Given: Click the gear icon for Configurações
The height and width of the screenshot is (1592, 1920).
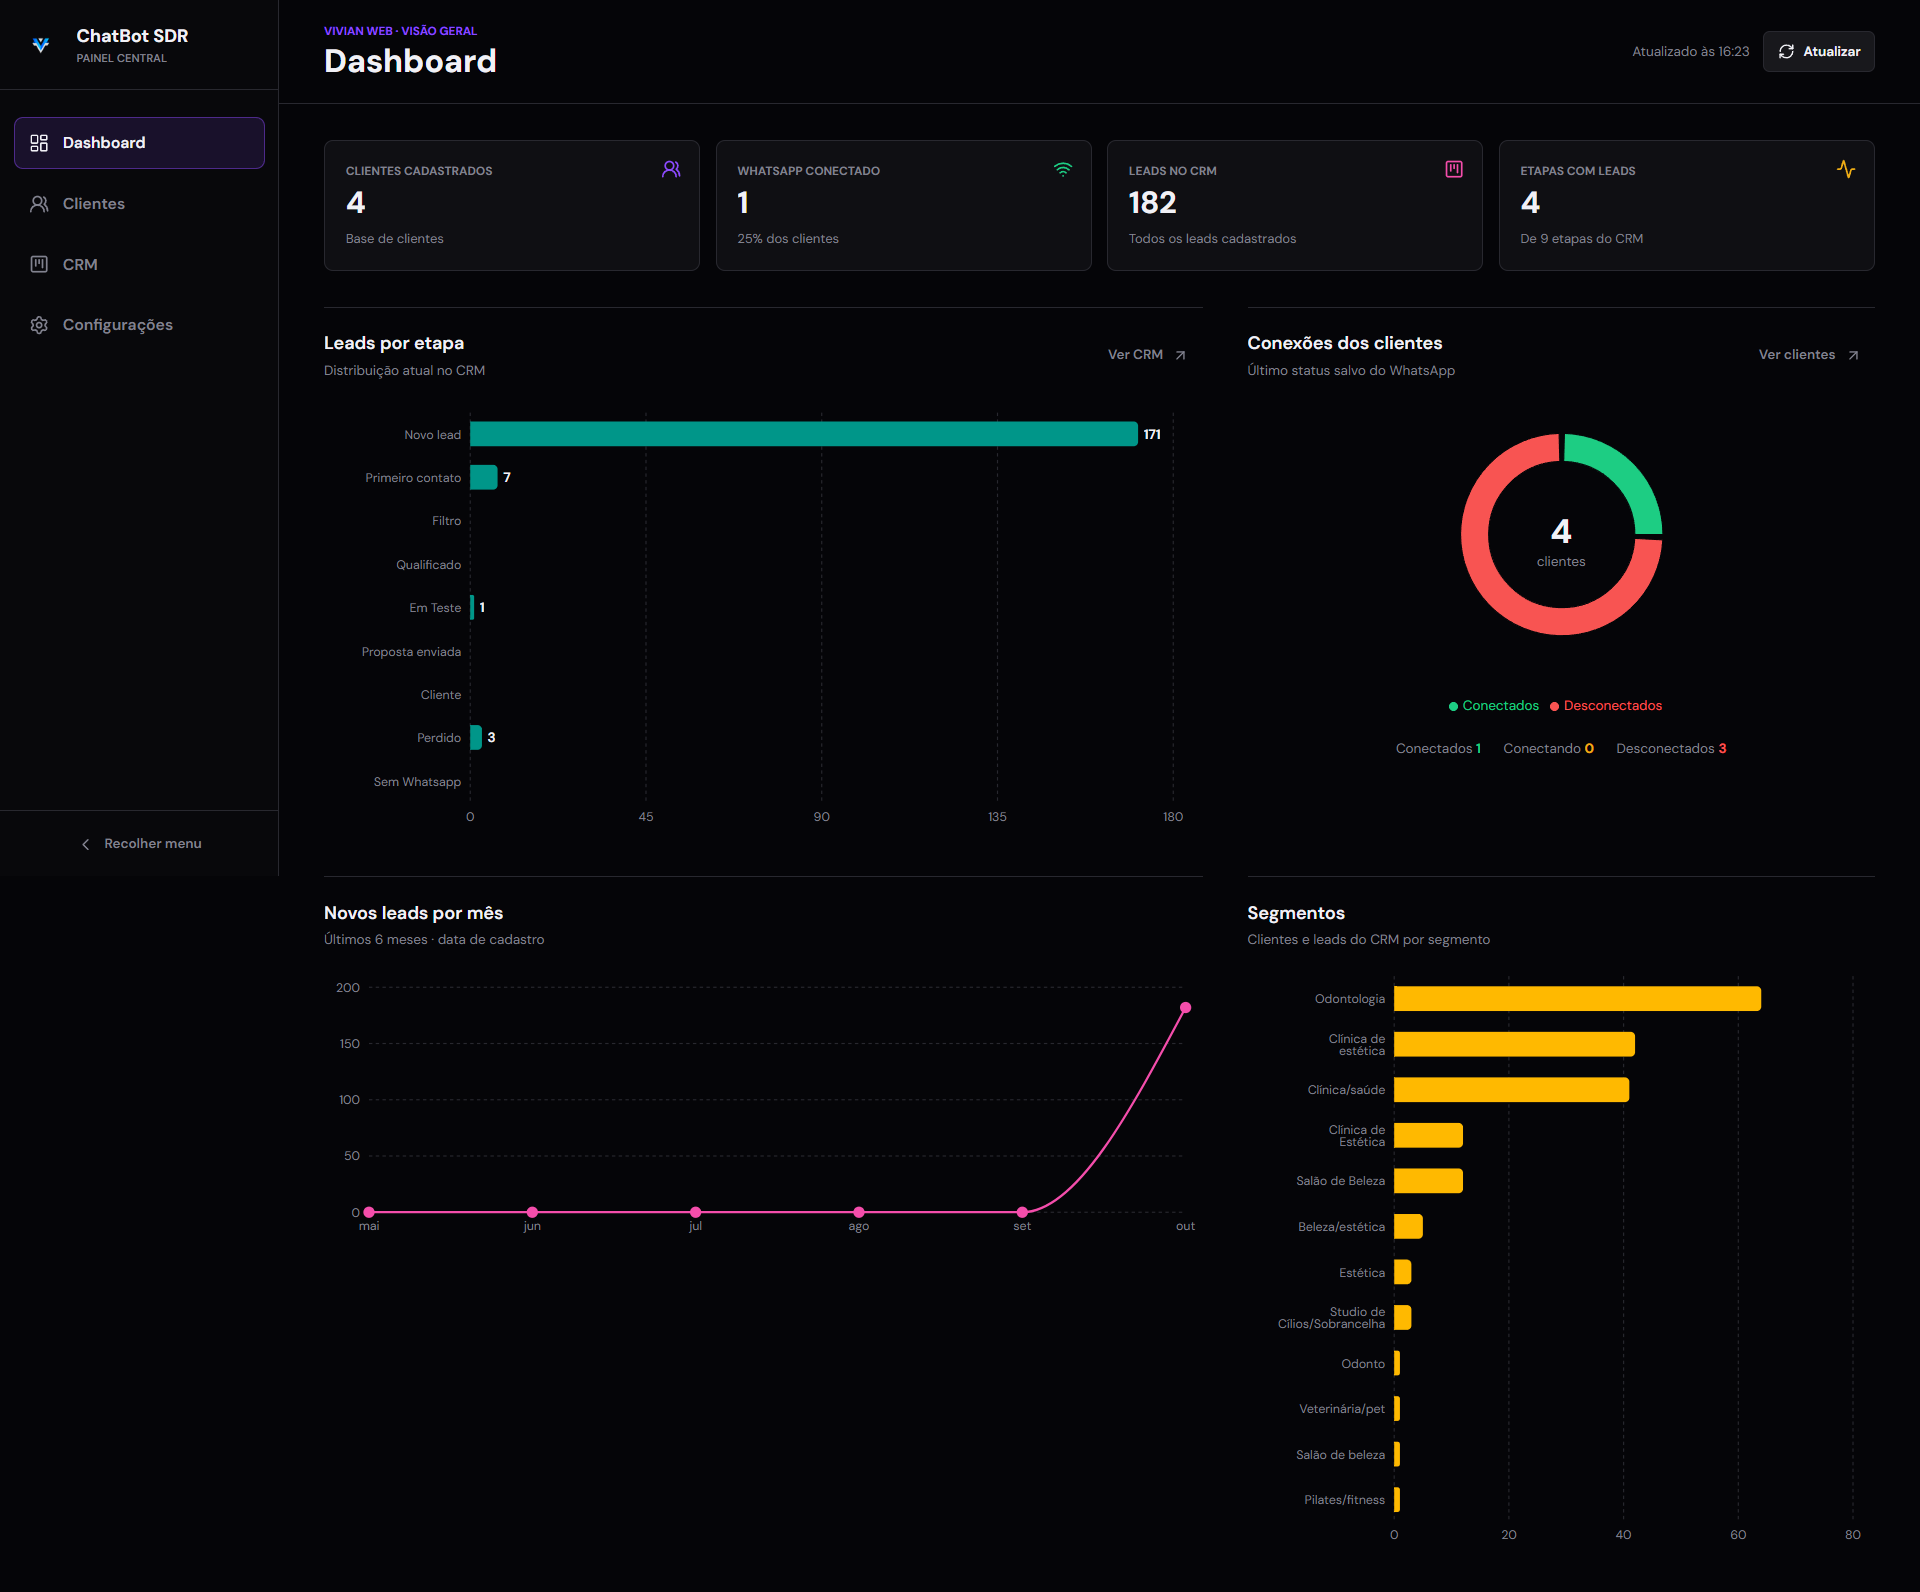Looking at the screenshot, I should click(x=39, y=325).
